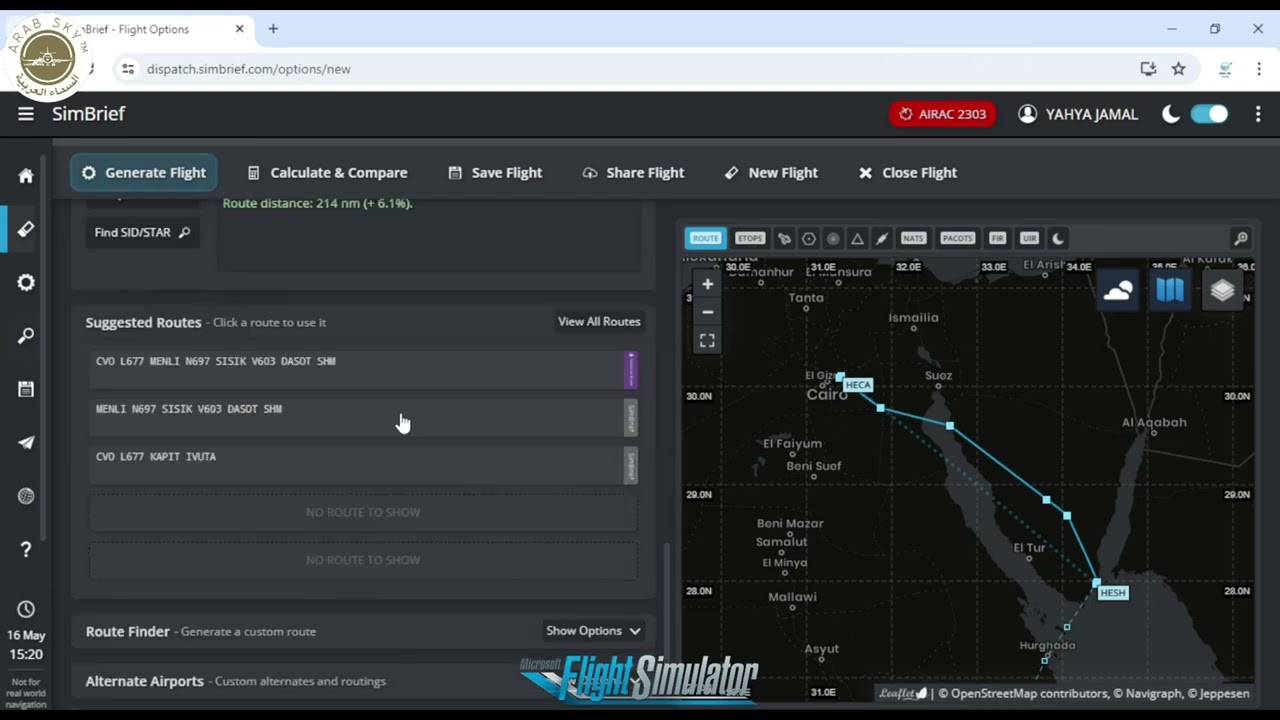Toggle the NATS tracks layer

(913, 238)
